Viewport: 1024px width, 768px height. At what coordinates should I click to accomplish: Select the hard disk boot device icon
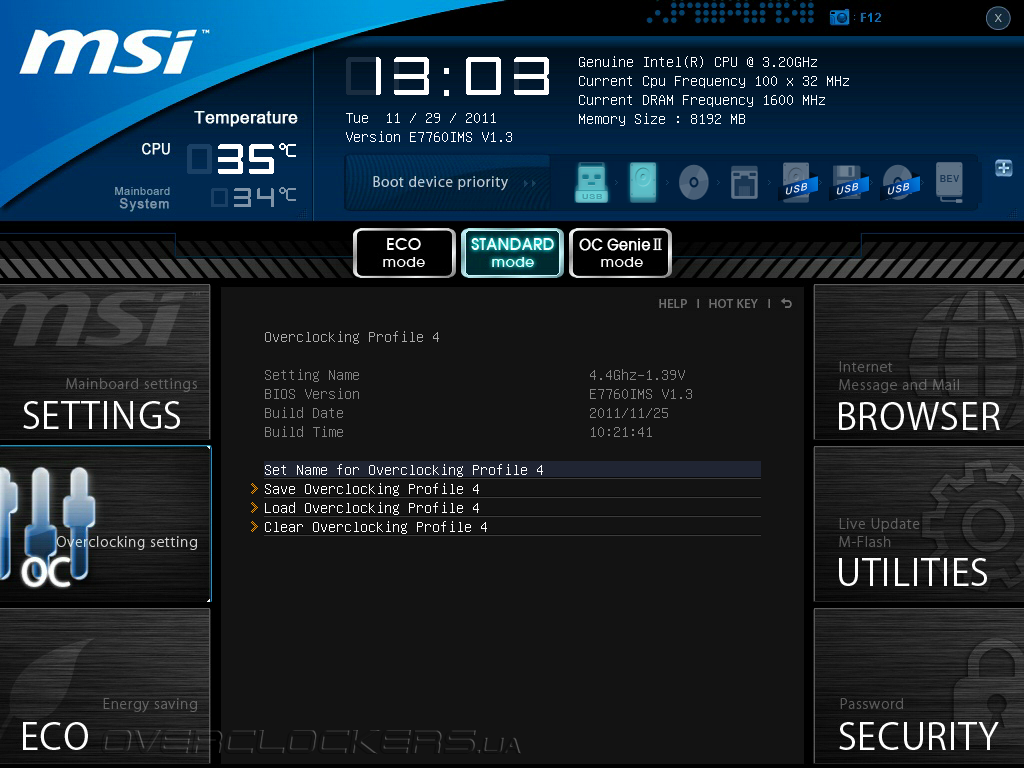[643, 182]
